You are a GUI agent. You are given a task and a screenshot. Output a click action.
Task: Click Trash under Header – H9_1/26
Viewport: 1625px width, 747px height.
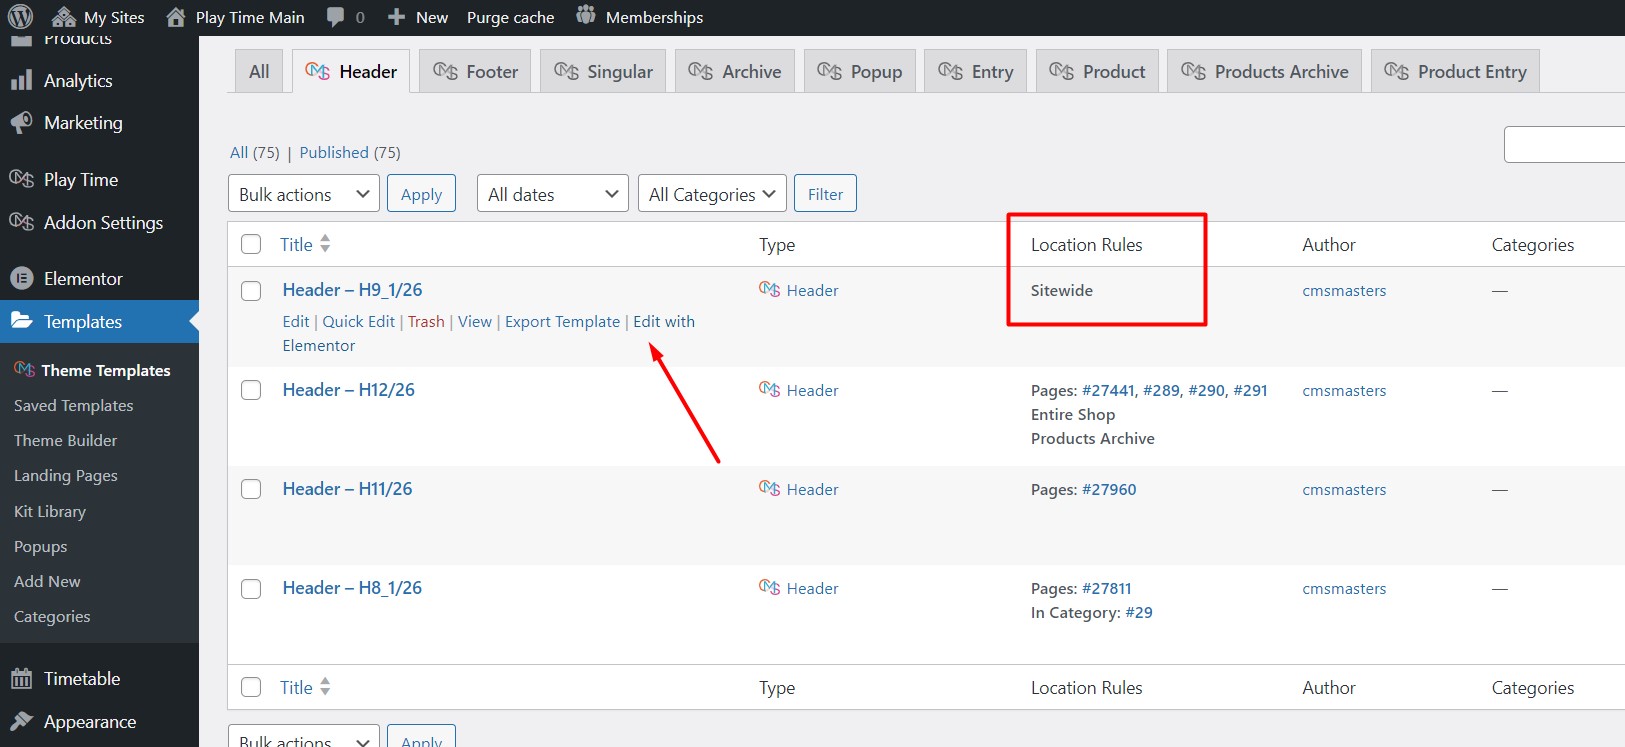coord(426,321)
